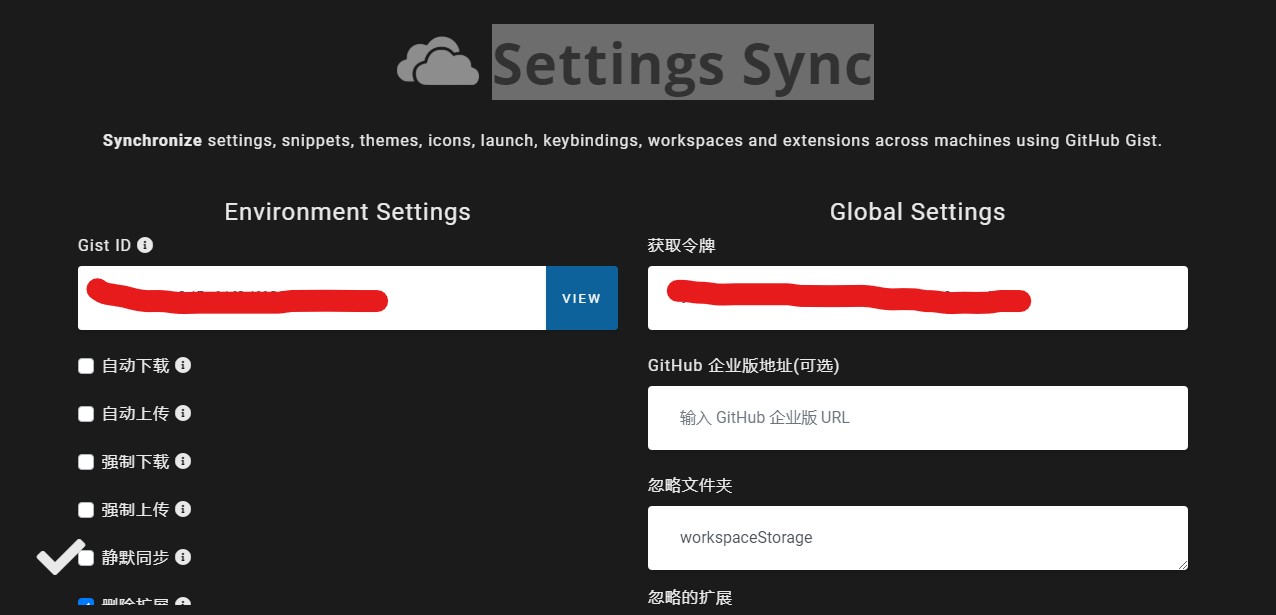
Task: Toggle the 静默同步 checkbox
Action: (86, 558)
